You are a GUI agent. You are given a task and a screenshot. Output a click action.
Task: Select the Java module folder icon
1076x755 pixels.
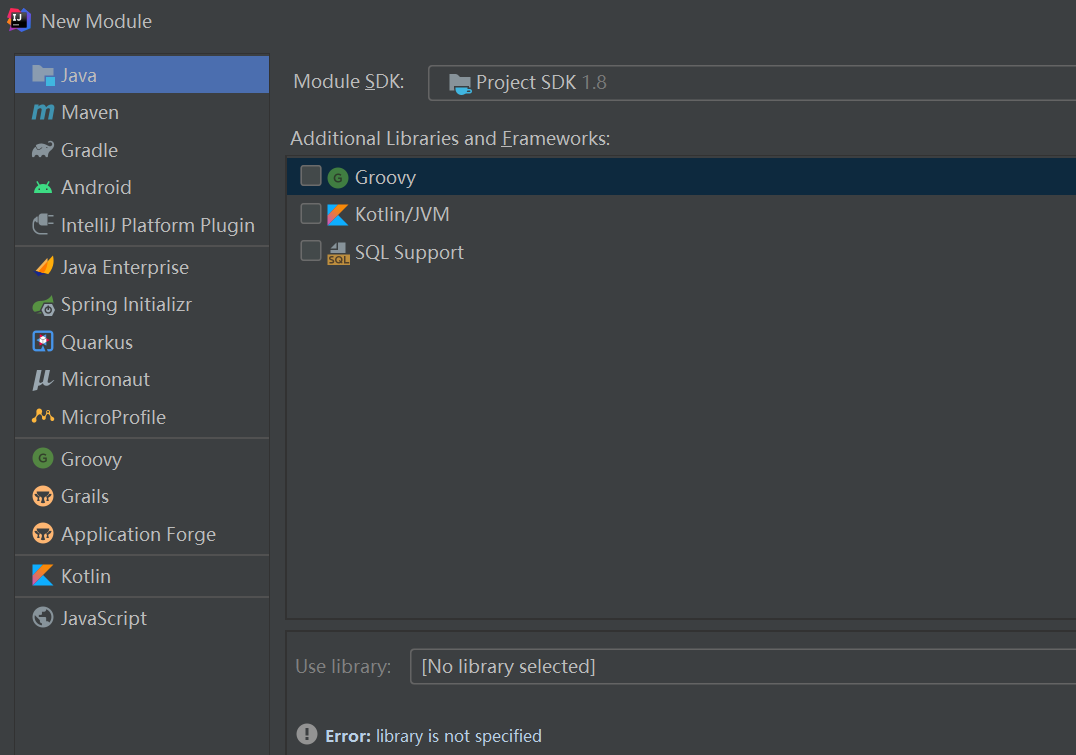pos(43,75)
